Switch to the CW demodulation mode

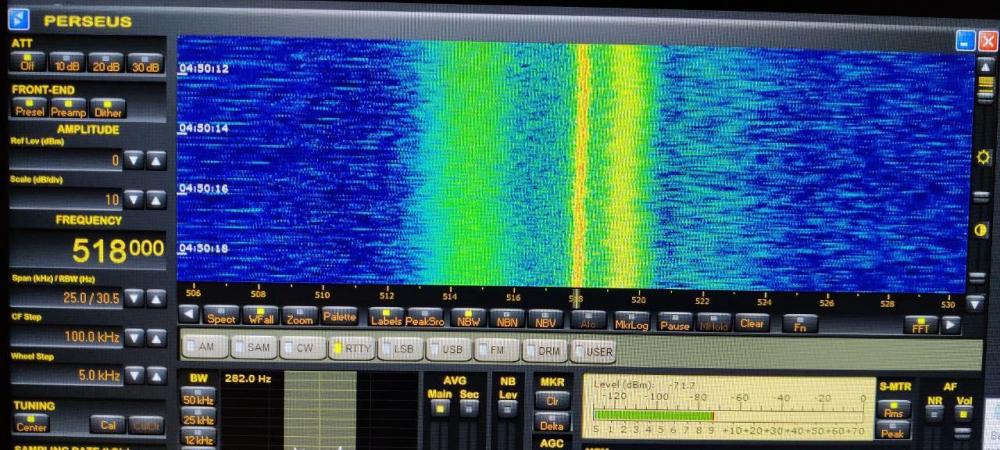[x=301, y=349]
